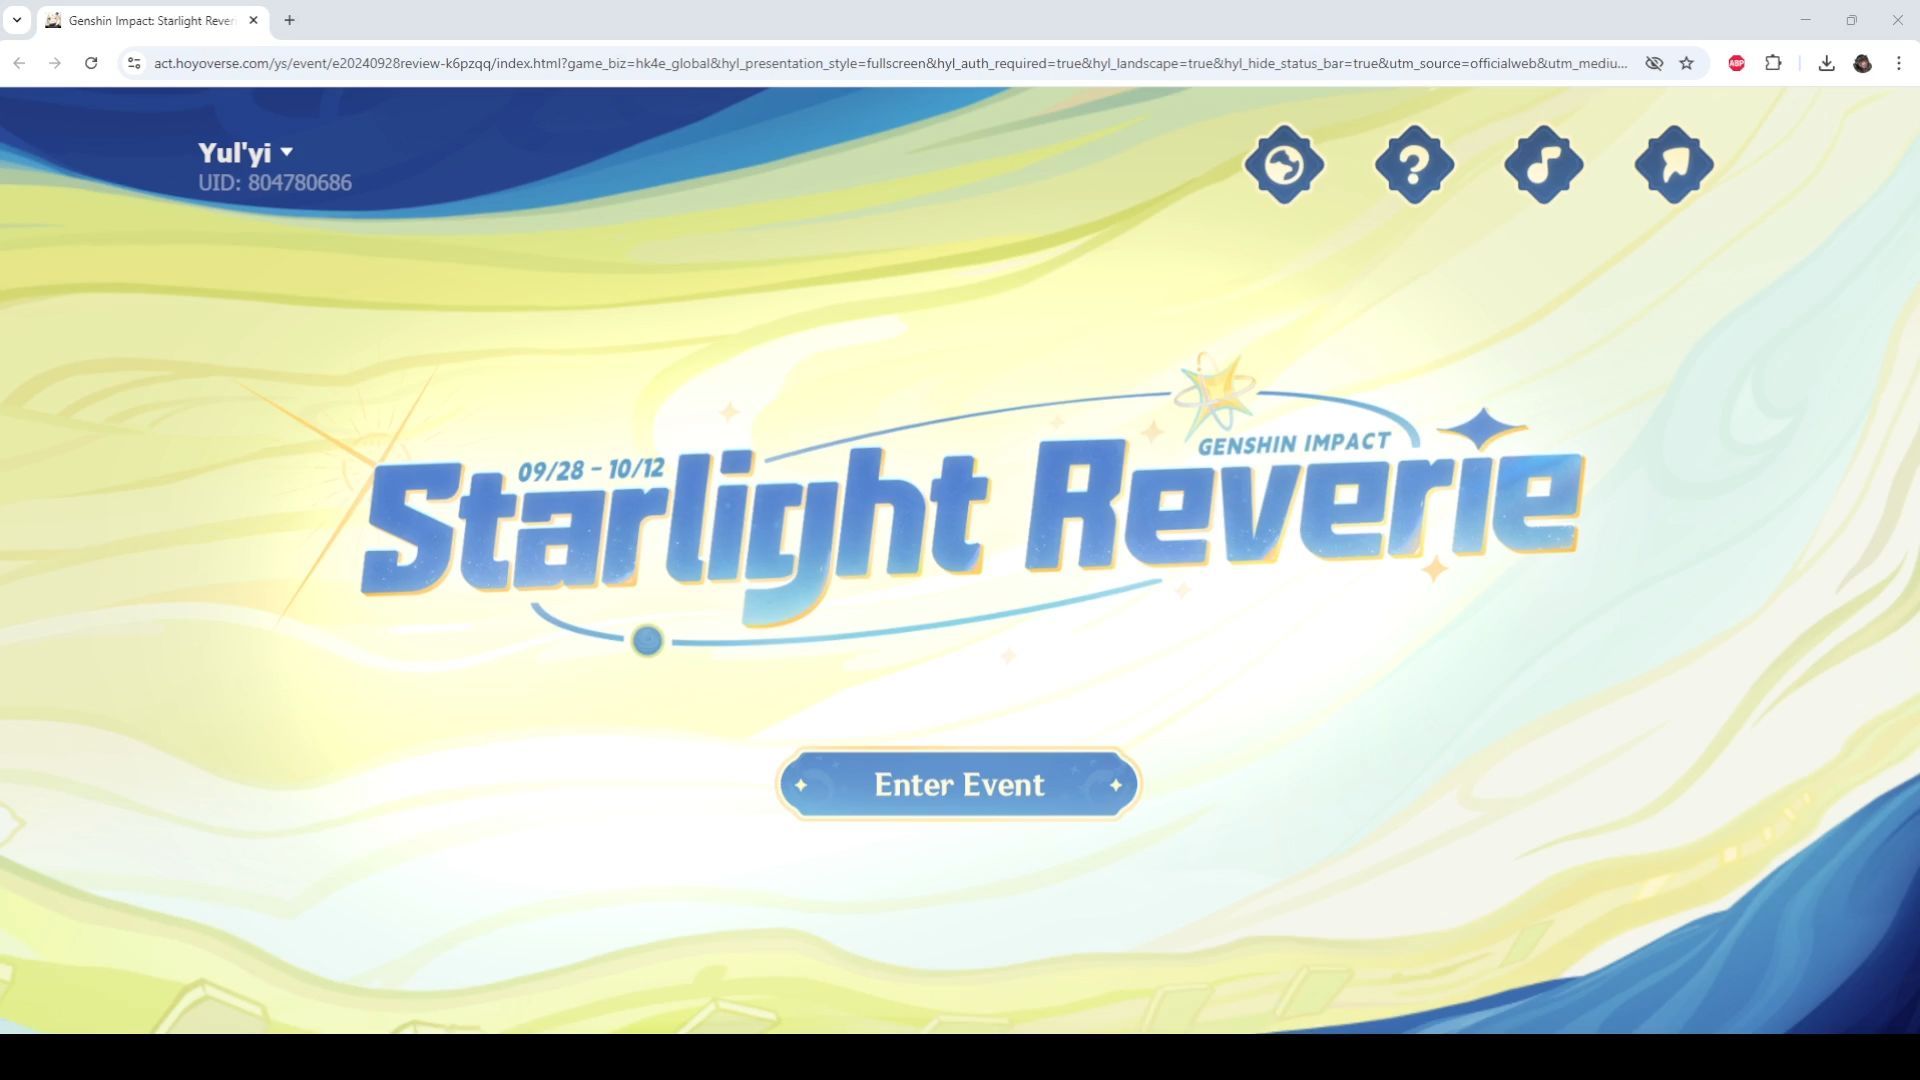
Task: Open the globe language diamond icon
Action: coord(1284,165)
